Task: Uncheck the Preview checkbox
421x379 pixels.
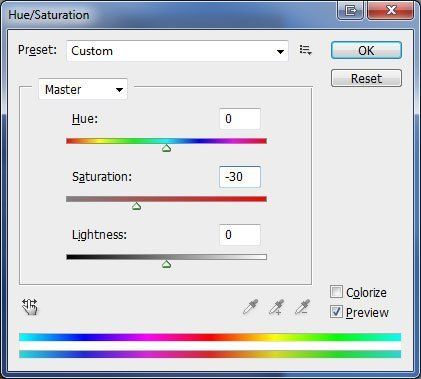Action: (336, 312)
